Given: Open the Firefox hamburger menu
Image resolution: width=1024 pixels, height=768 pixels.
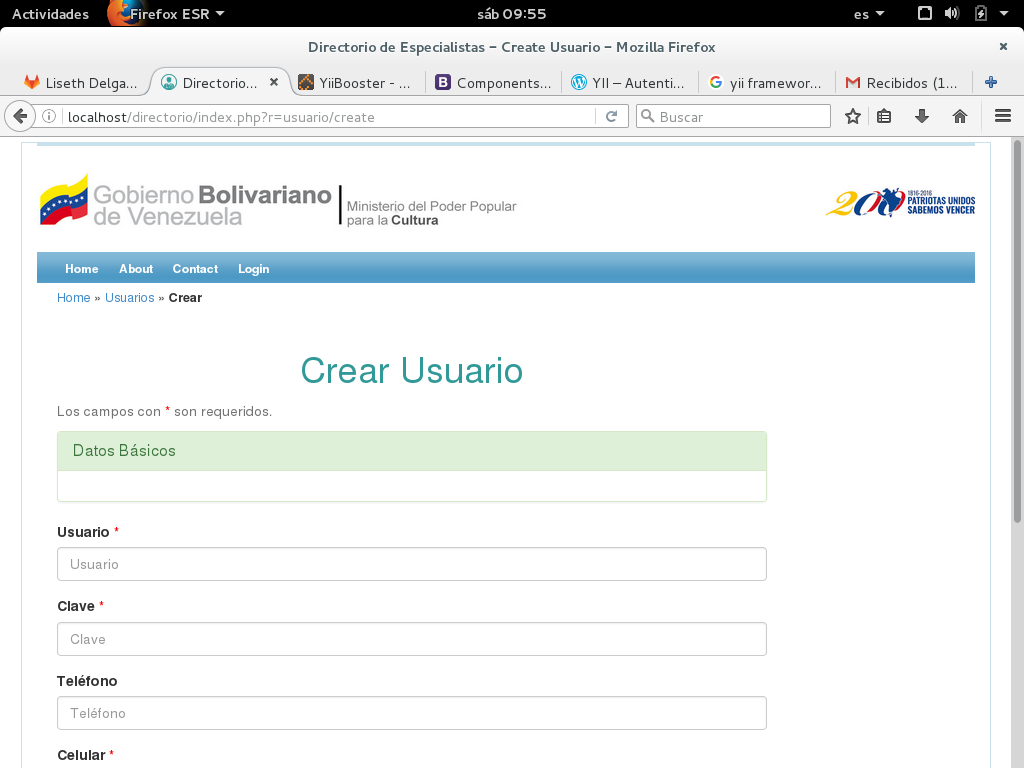Looking at the screenshot, I should 1003,117.
